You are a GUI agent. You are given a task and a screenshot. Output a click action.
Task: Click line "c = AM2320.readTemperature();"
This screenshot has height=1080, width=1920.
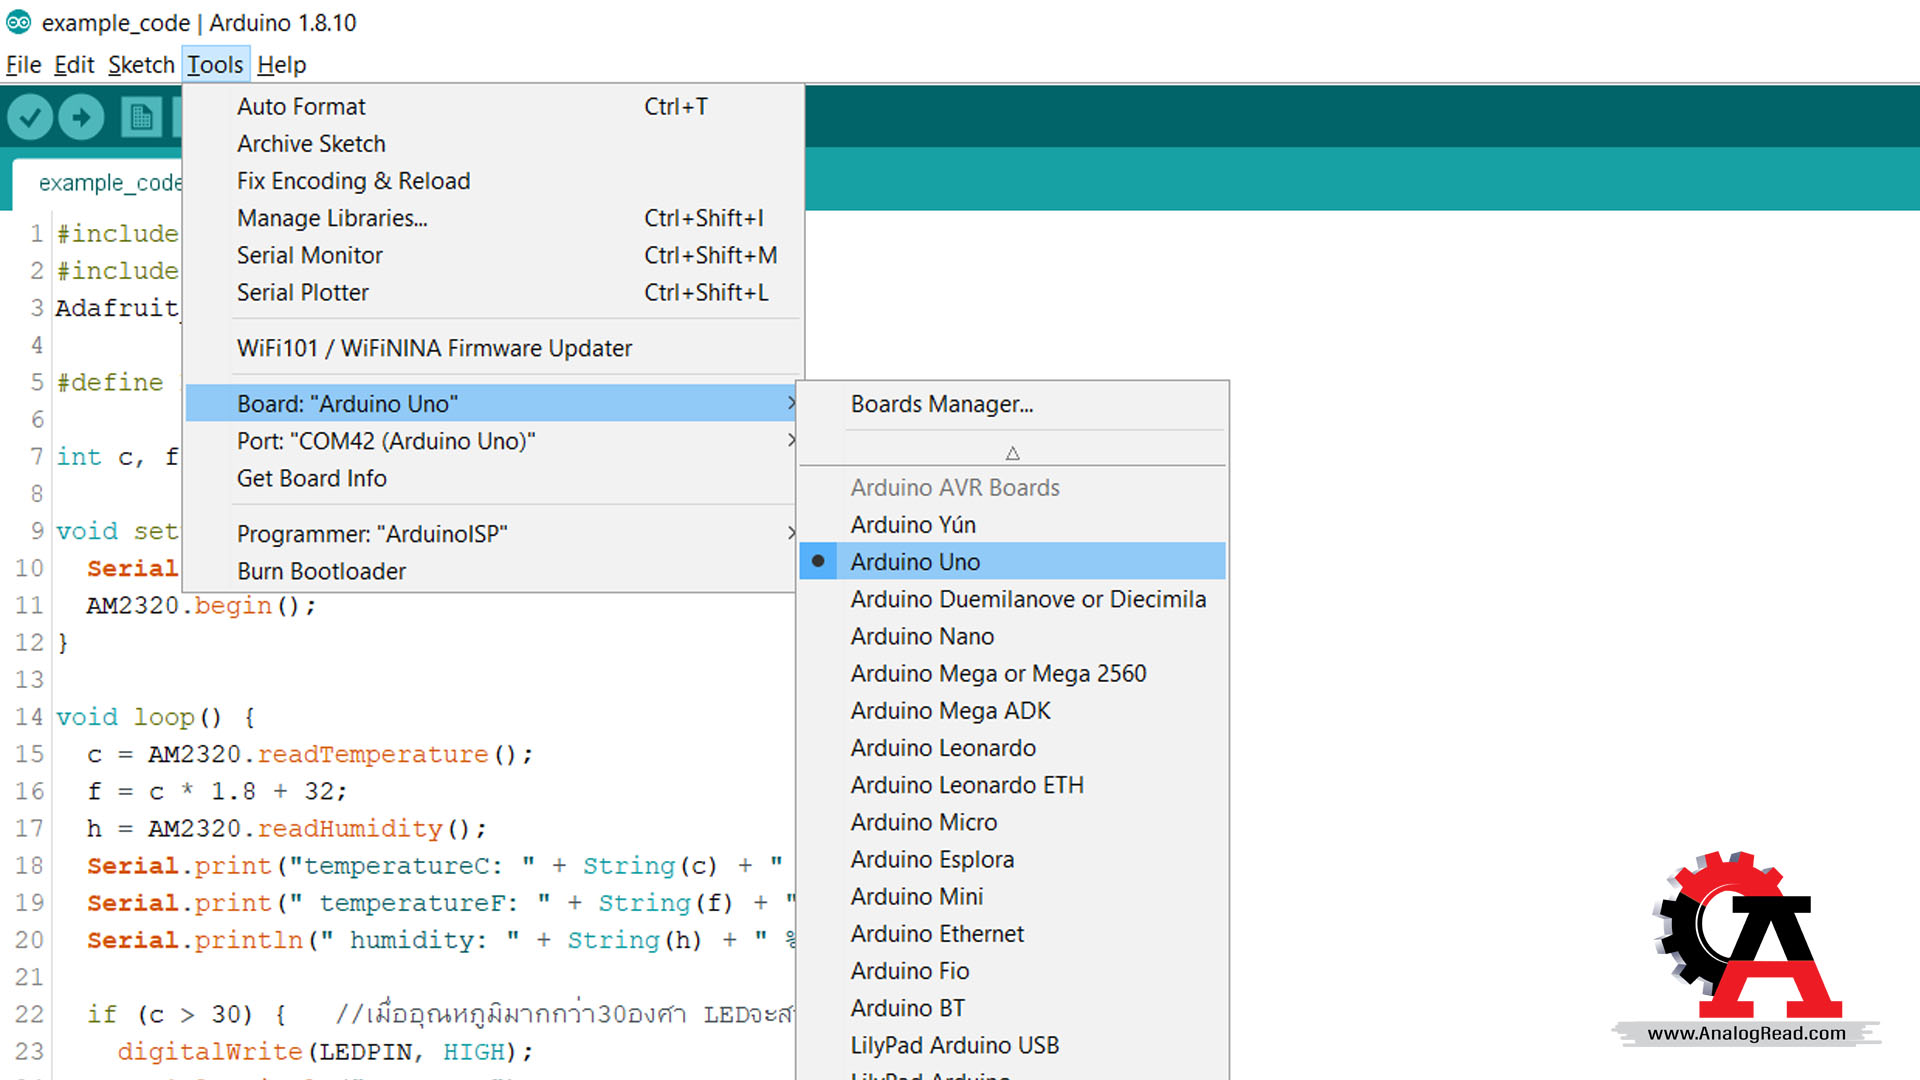[x=310, y=754]
